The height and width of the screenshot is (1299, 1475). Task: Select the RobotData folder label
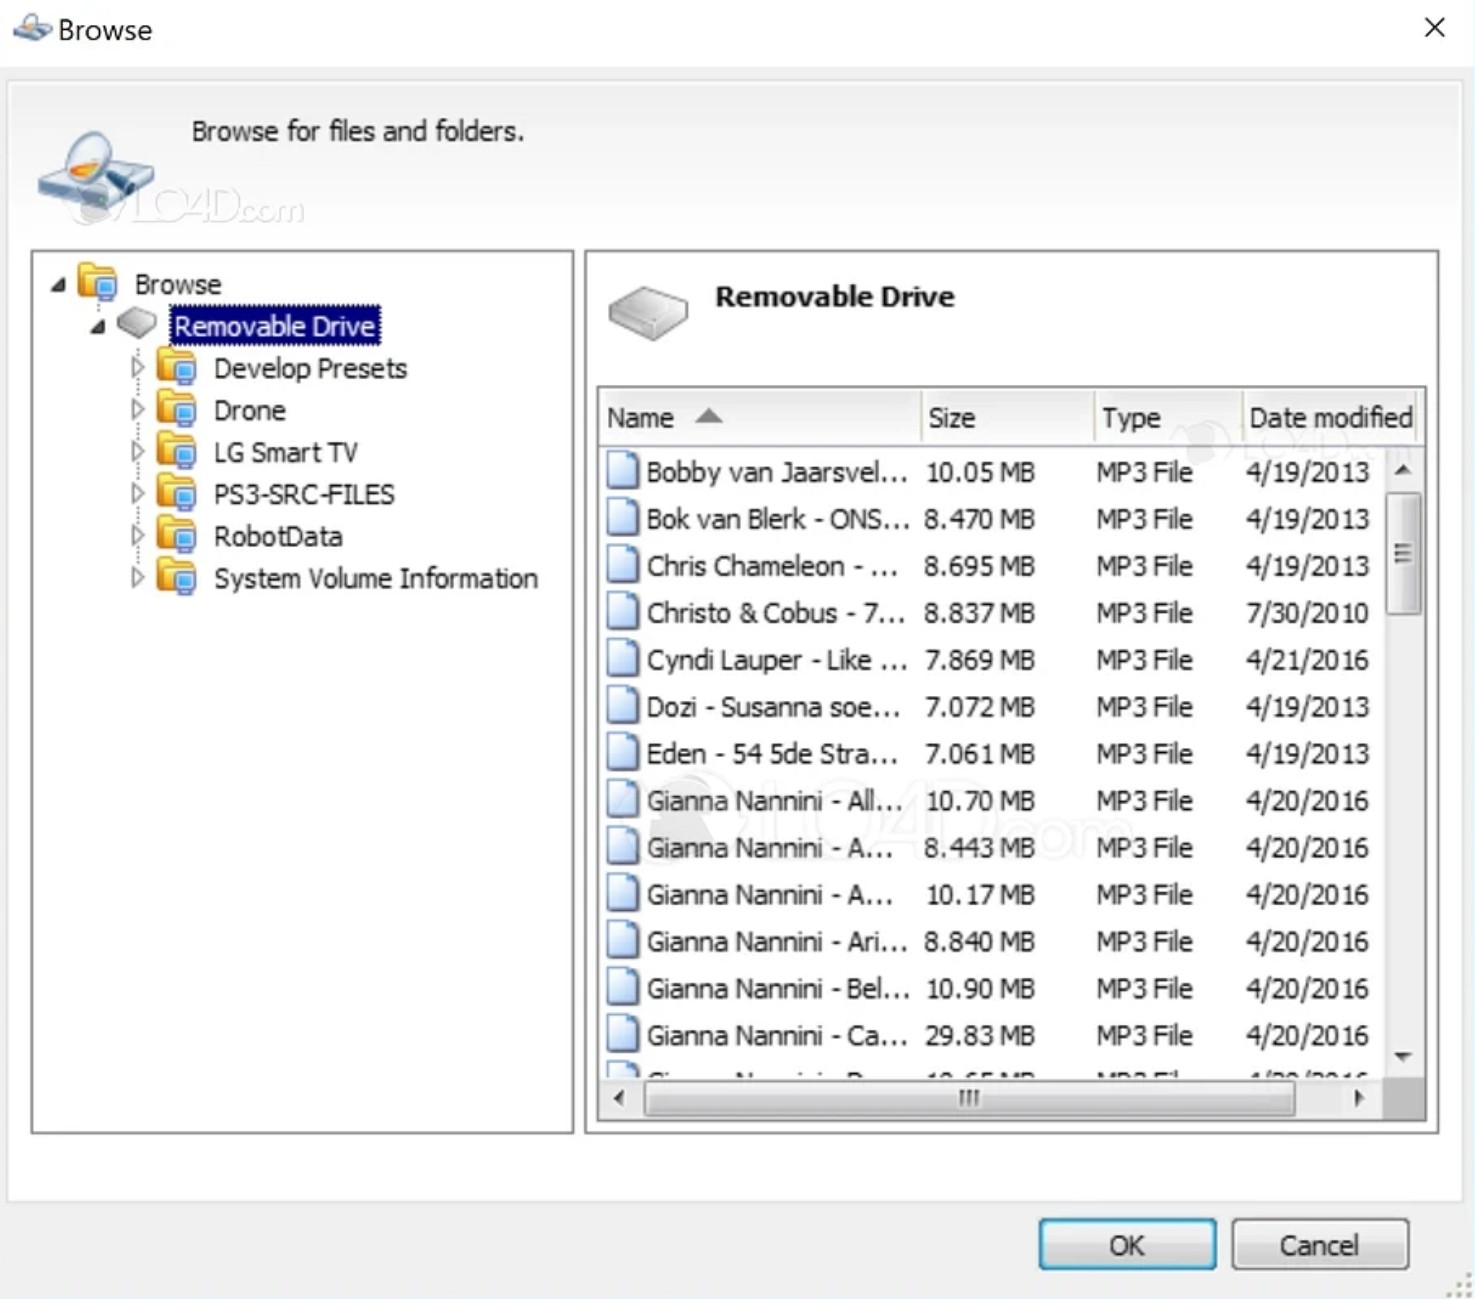277,536
